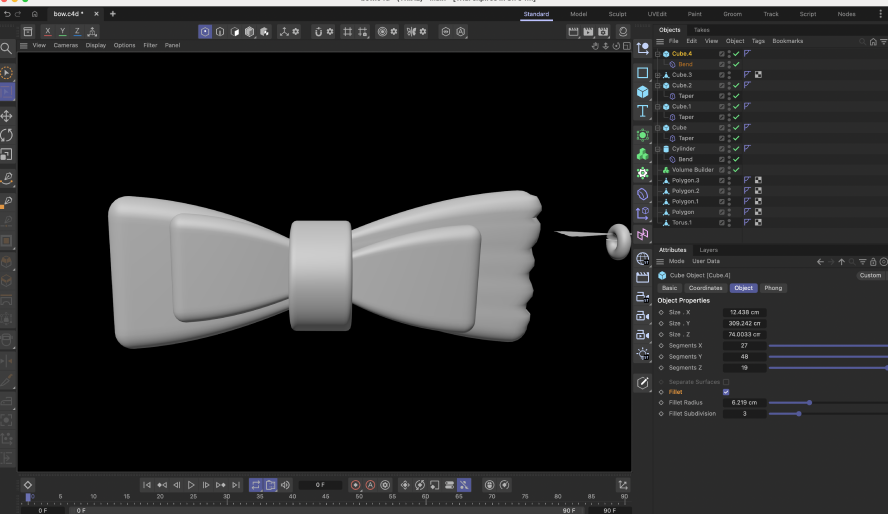
Task: Open the Cameras viewport menu
Action: coord(65,46)
